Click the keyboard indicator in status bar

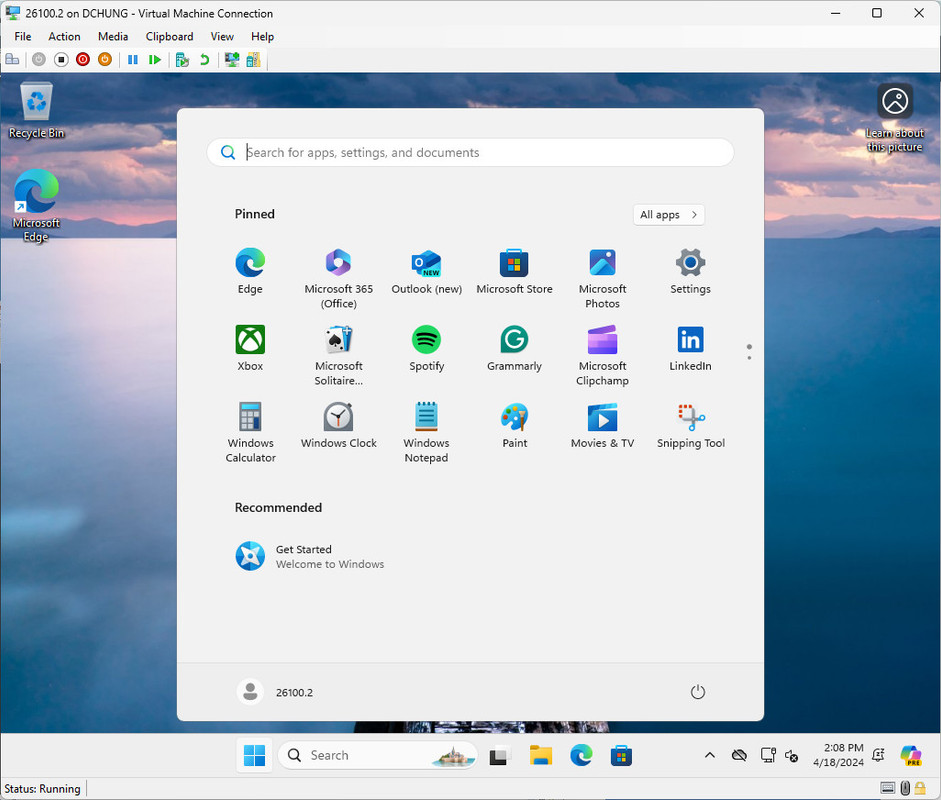888,787
